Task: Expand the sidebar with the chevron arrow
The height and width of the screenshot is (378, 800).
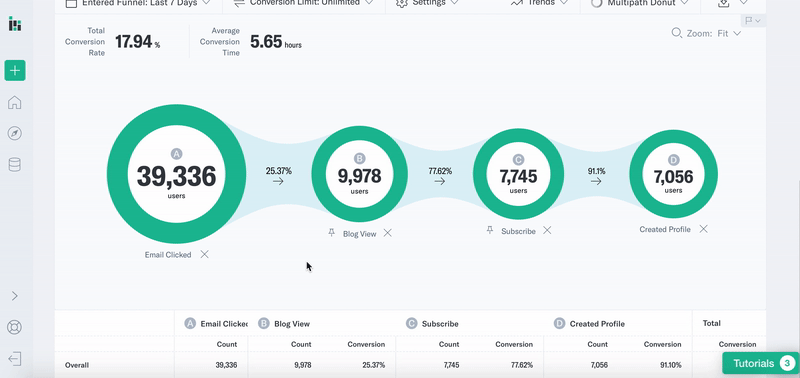Action: [15, 296]
